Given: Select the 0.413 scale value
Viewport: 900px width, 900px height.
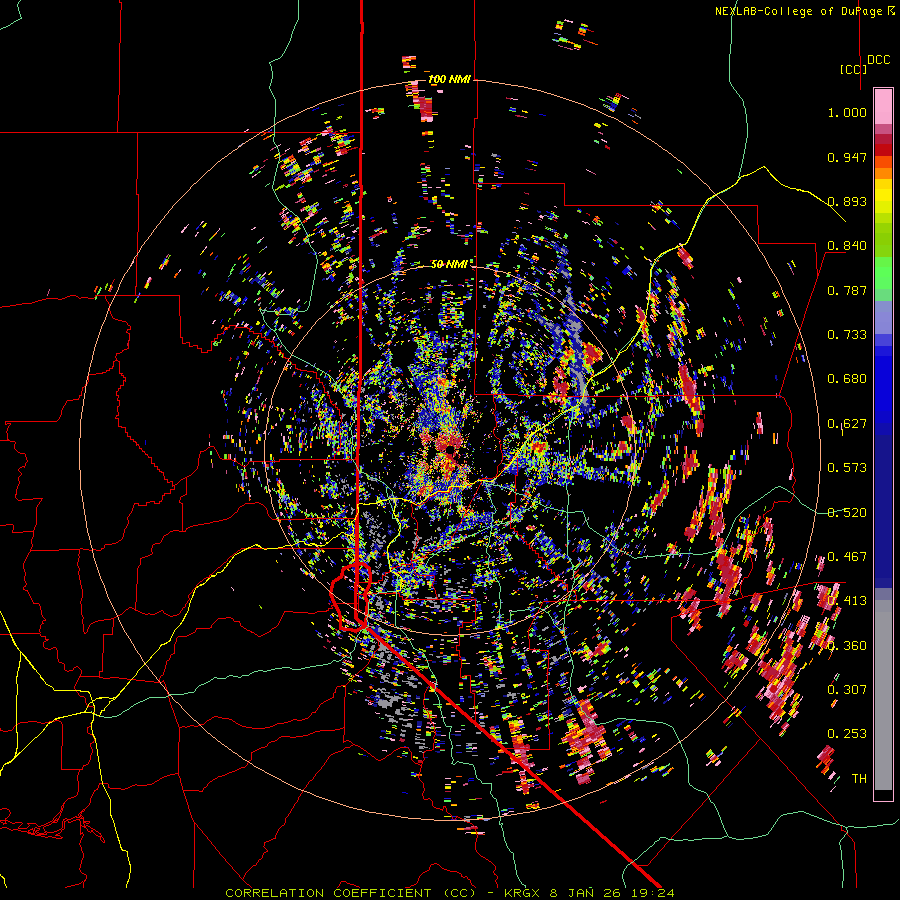Looking at the screenshot, I should coord(847,601).
